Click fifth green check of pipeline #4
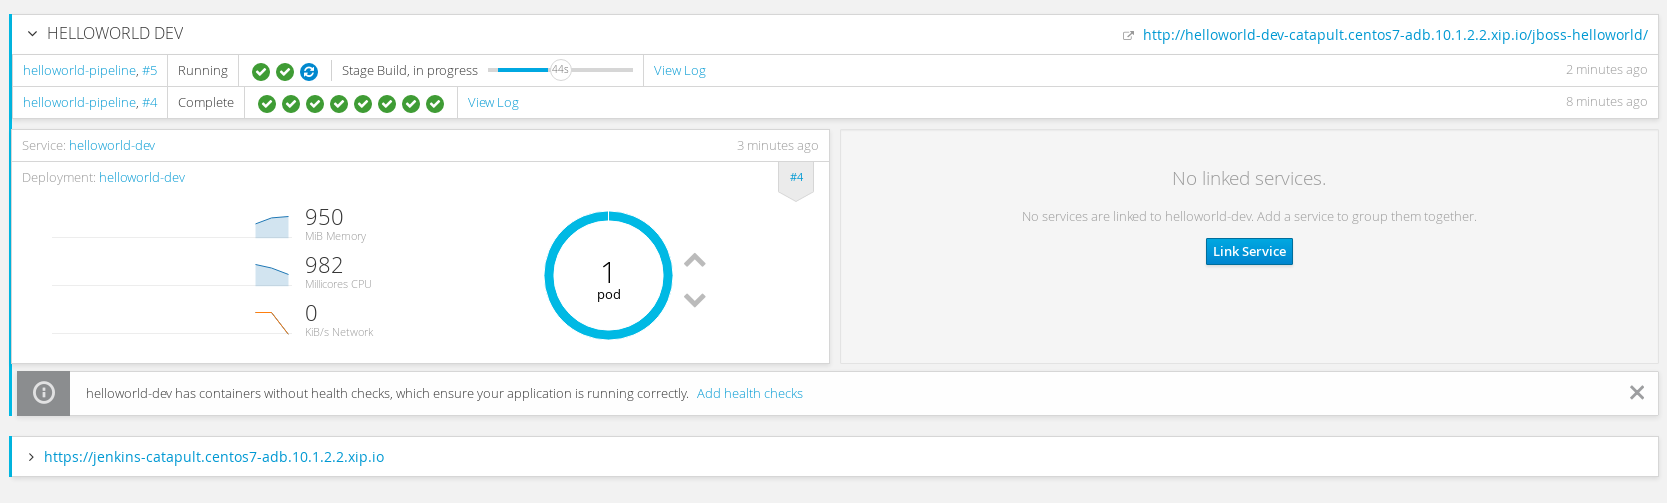 pyautogui.click(x=363, y=104)
